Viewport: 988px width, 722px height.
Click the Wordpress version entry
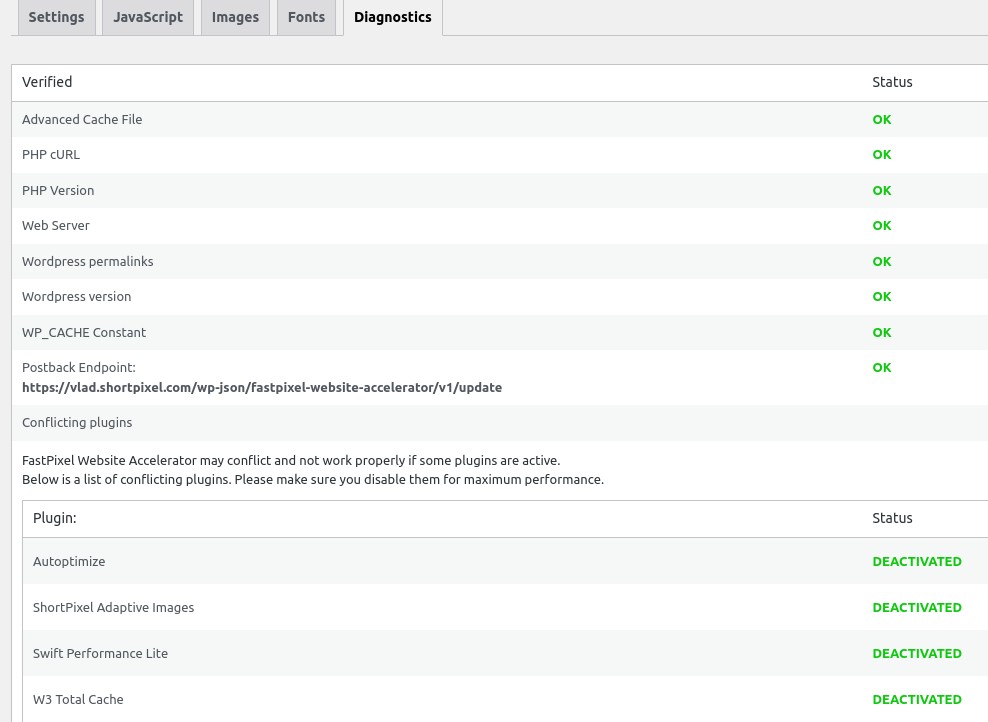77,297
